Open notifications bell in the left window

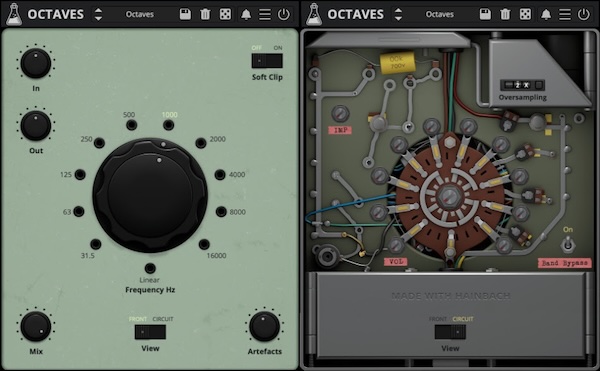click(x=246, y=14)
